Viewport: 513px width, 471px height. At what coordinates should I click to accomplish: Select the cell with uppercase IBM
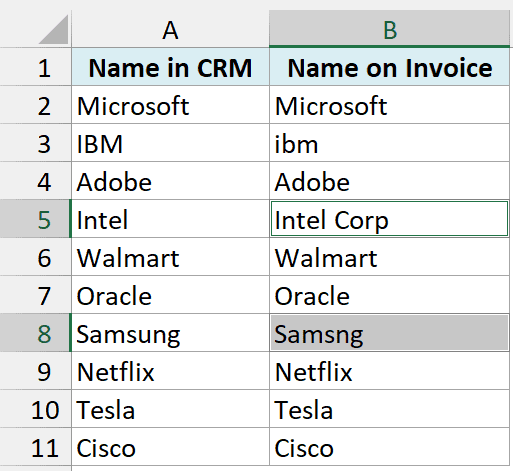coord(170,143)
